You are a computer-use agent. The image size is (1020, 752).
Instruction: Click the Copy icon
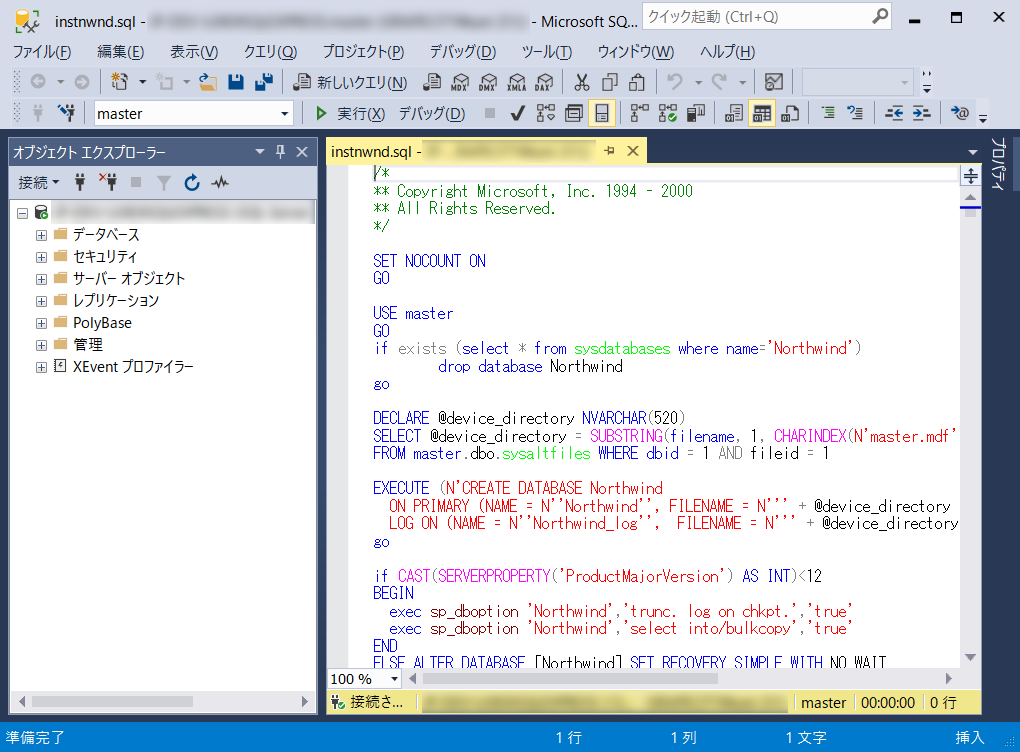[x=610, y=82]
